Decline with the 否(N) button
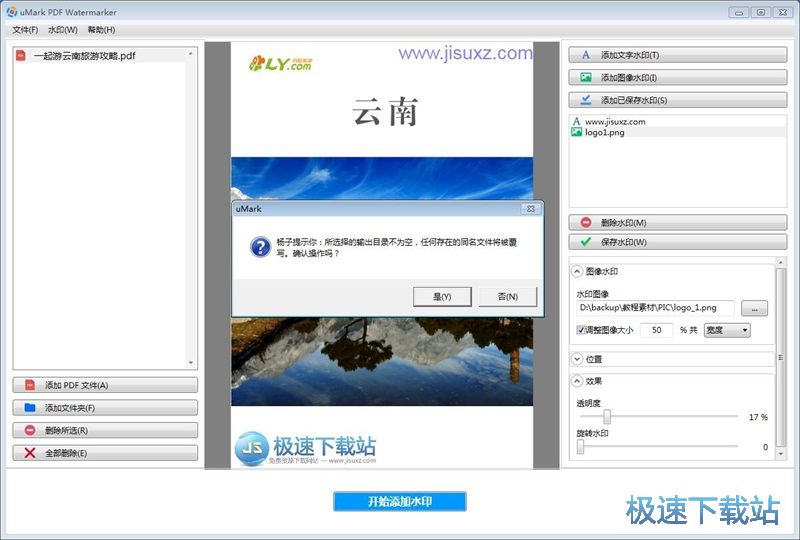Image resolution: width=800 pixels, height=540 pixels. point(508,297)
